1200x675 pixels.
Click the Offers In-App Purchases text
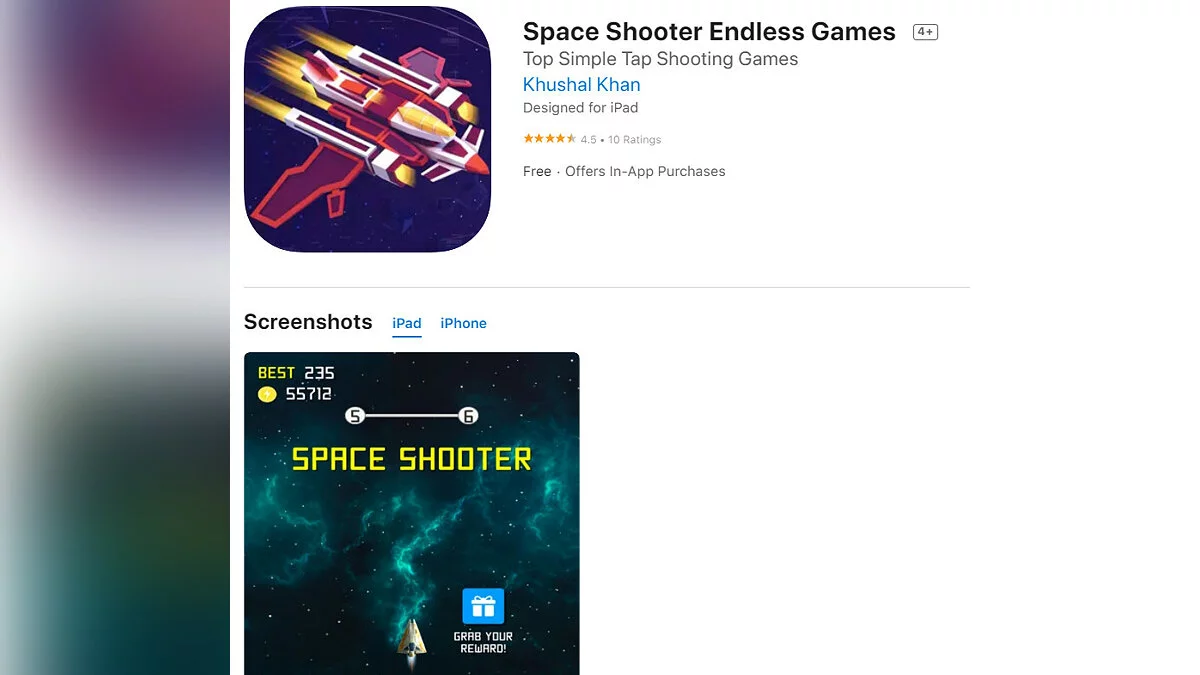645,171
